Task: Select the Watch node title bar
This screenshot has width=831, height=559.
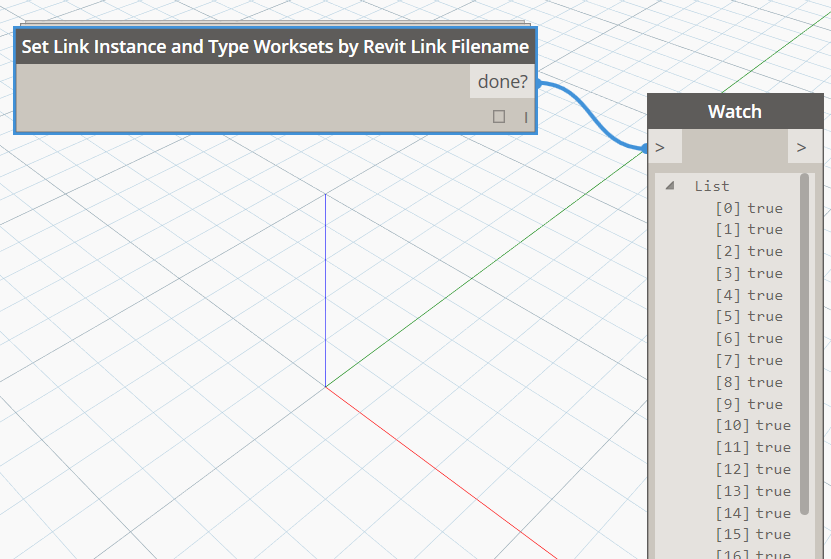Action: (734, 112)
